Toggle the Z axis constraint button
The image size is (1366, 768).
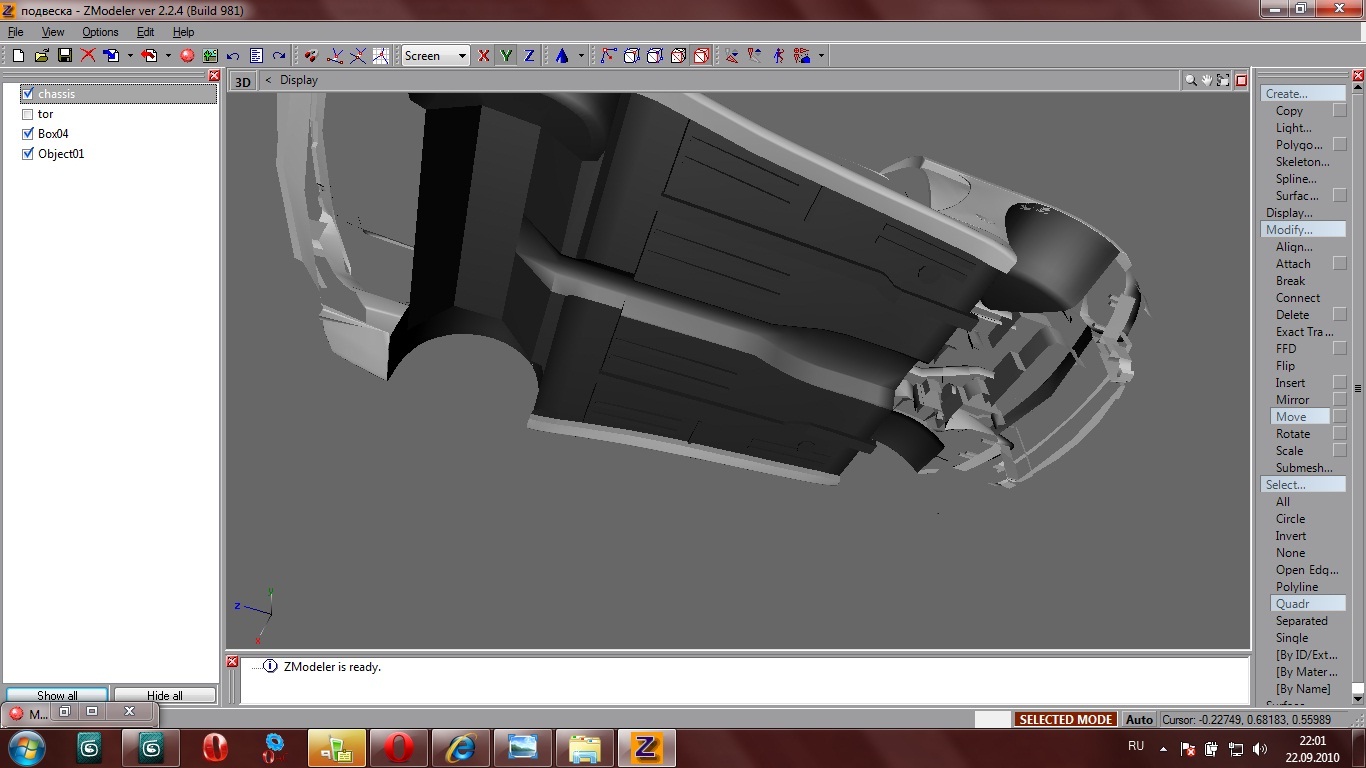[529, 56]
